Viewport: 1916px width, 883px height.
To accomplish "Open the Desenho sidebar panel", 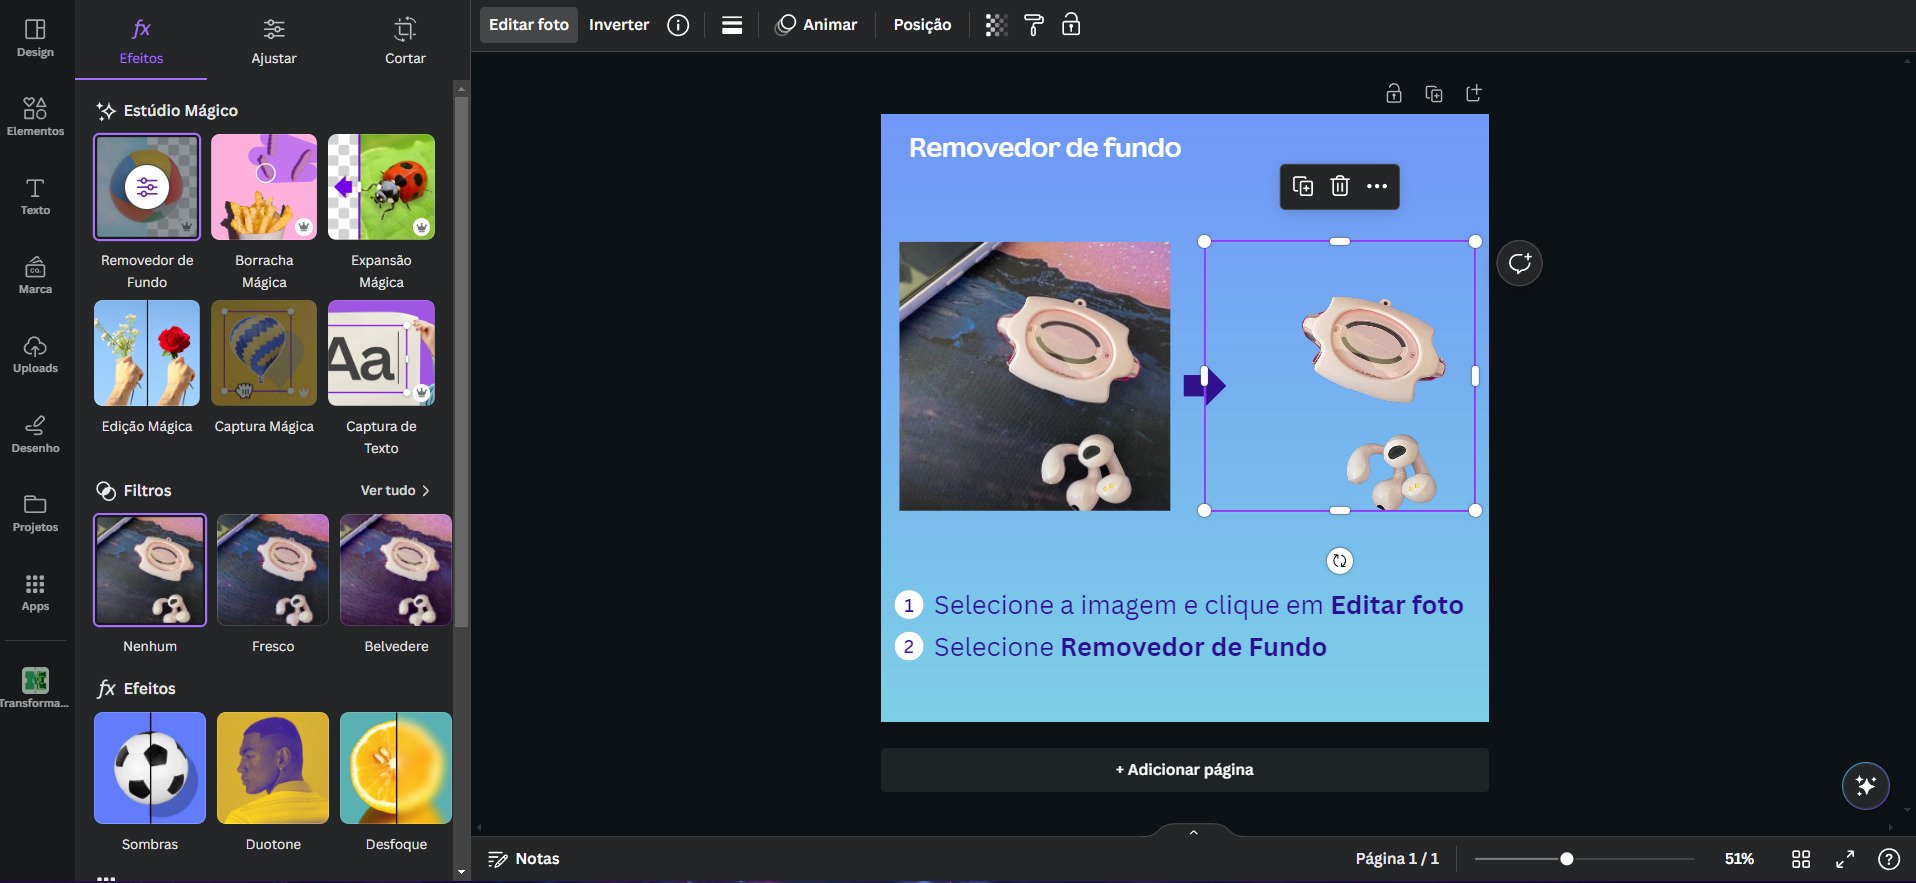I will pos(35,434).
